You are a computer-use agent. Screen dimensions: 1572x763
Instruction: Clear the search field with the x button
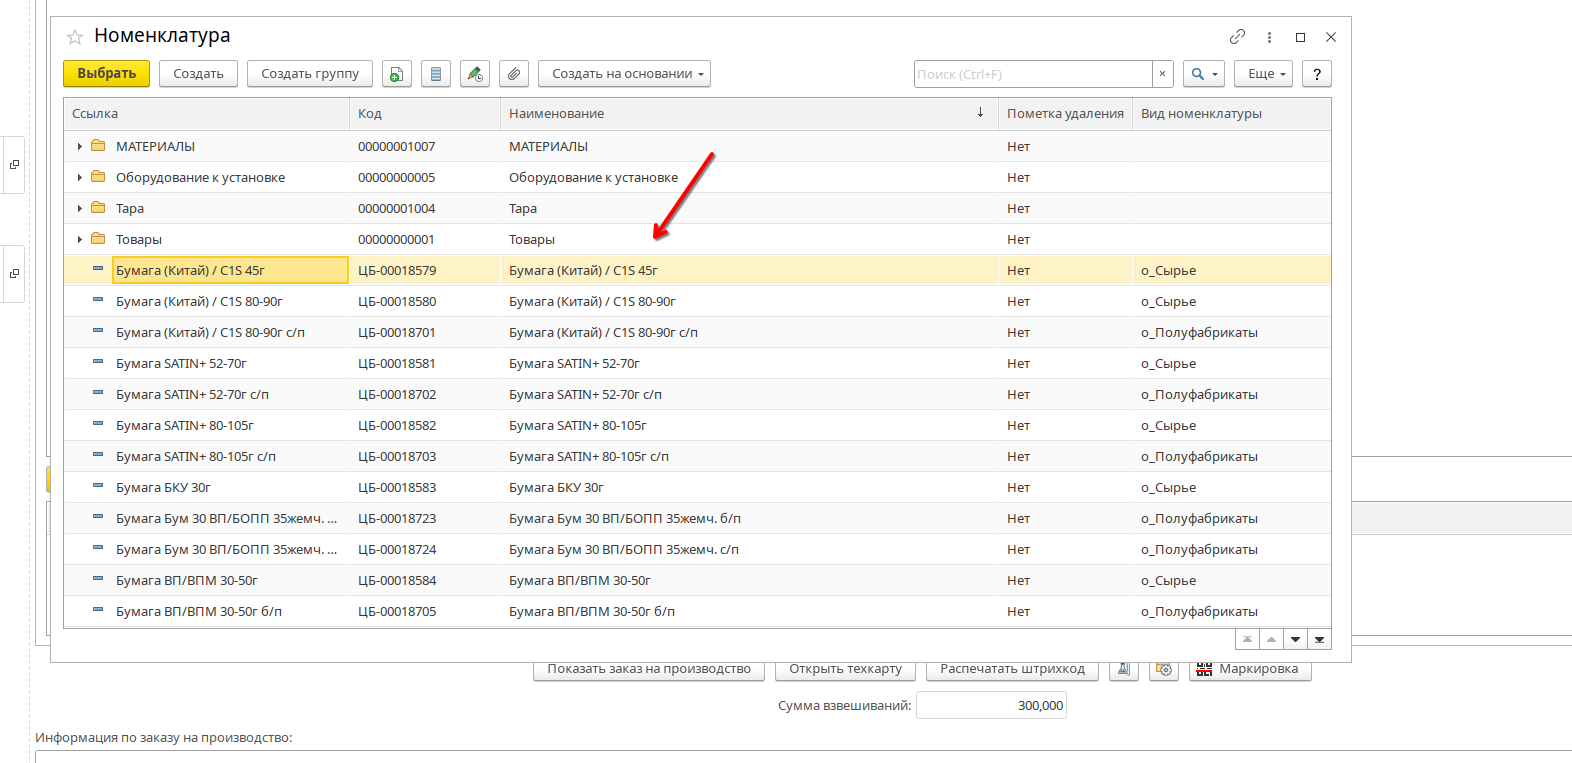(x=1162, y=74)
